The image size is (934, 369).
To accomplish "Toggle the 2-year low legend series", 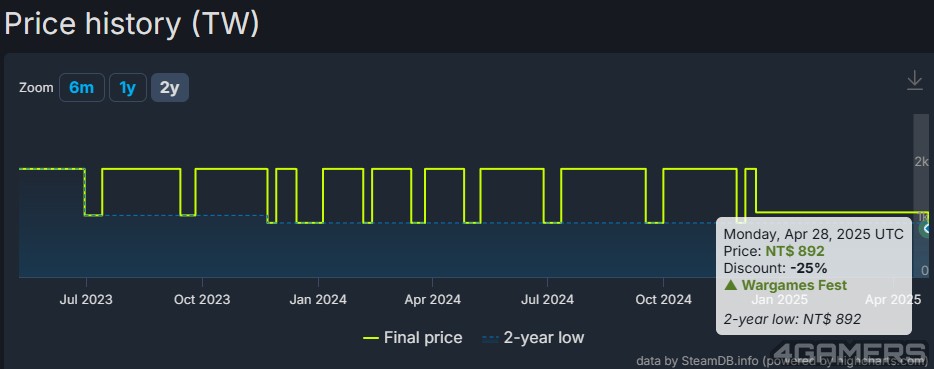I will click(533, 337).
